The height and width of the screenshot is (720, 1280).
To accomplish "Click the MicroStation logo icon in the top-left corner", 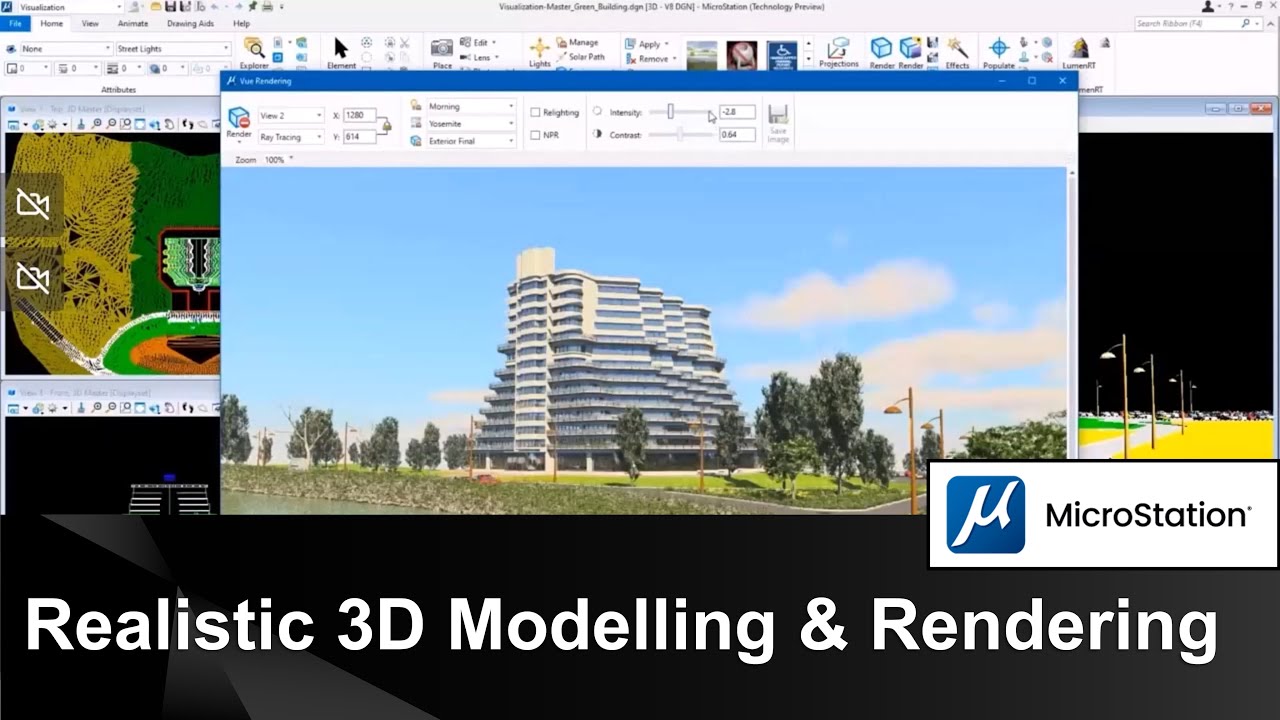I will pos(8,7).
